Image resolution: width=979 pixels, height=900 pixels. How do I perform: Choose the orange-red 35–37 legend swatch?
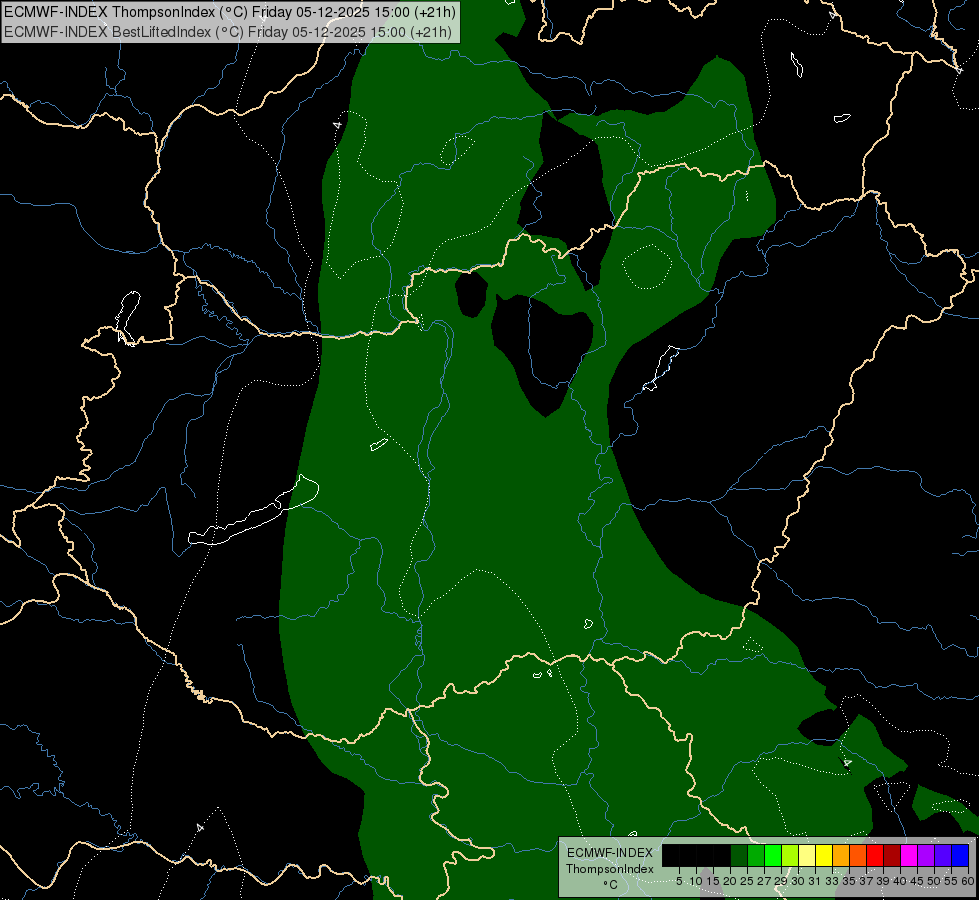tap(858, 855)
